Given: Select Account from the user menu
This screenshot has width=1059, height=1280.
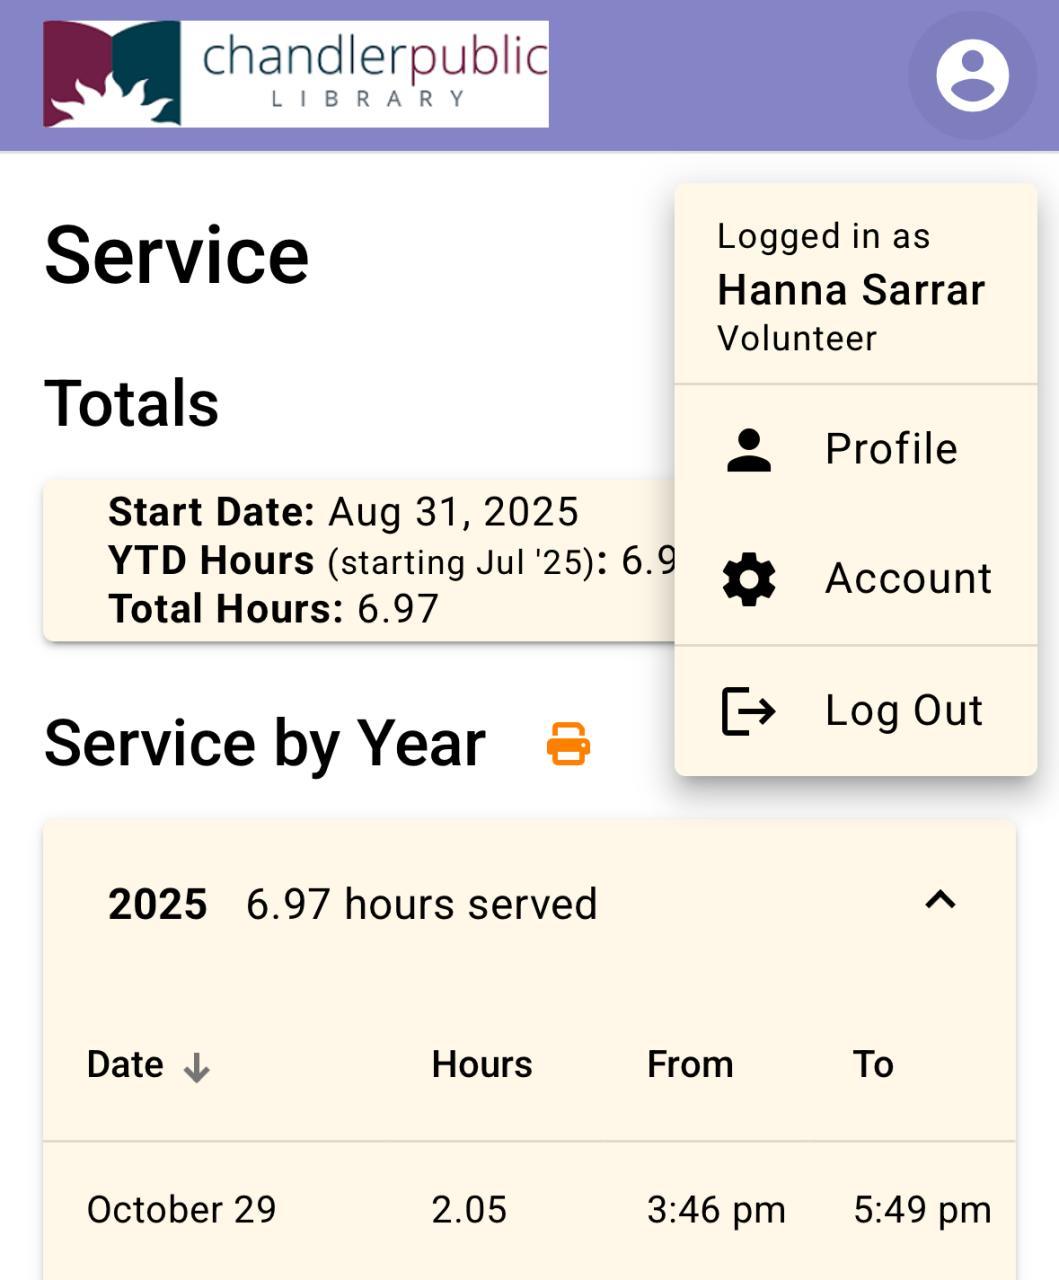Looking at the screenshot, I should pos(907,579).
